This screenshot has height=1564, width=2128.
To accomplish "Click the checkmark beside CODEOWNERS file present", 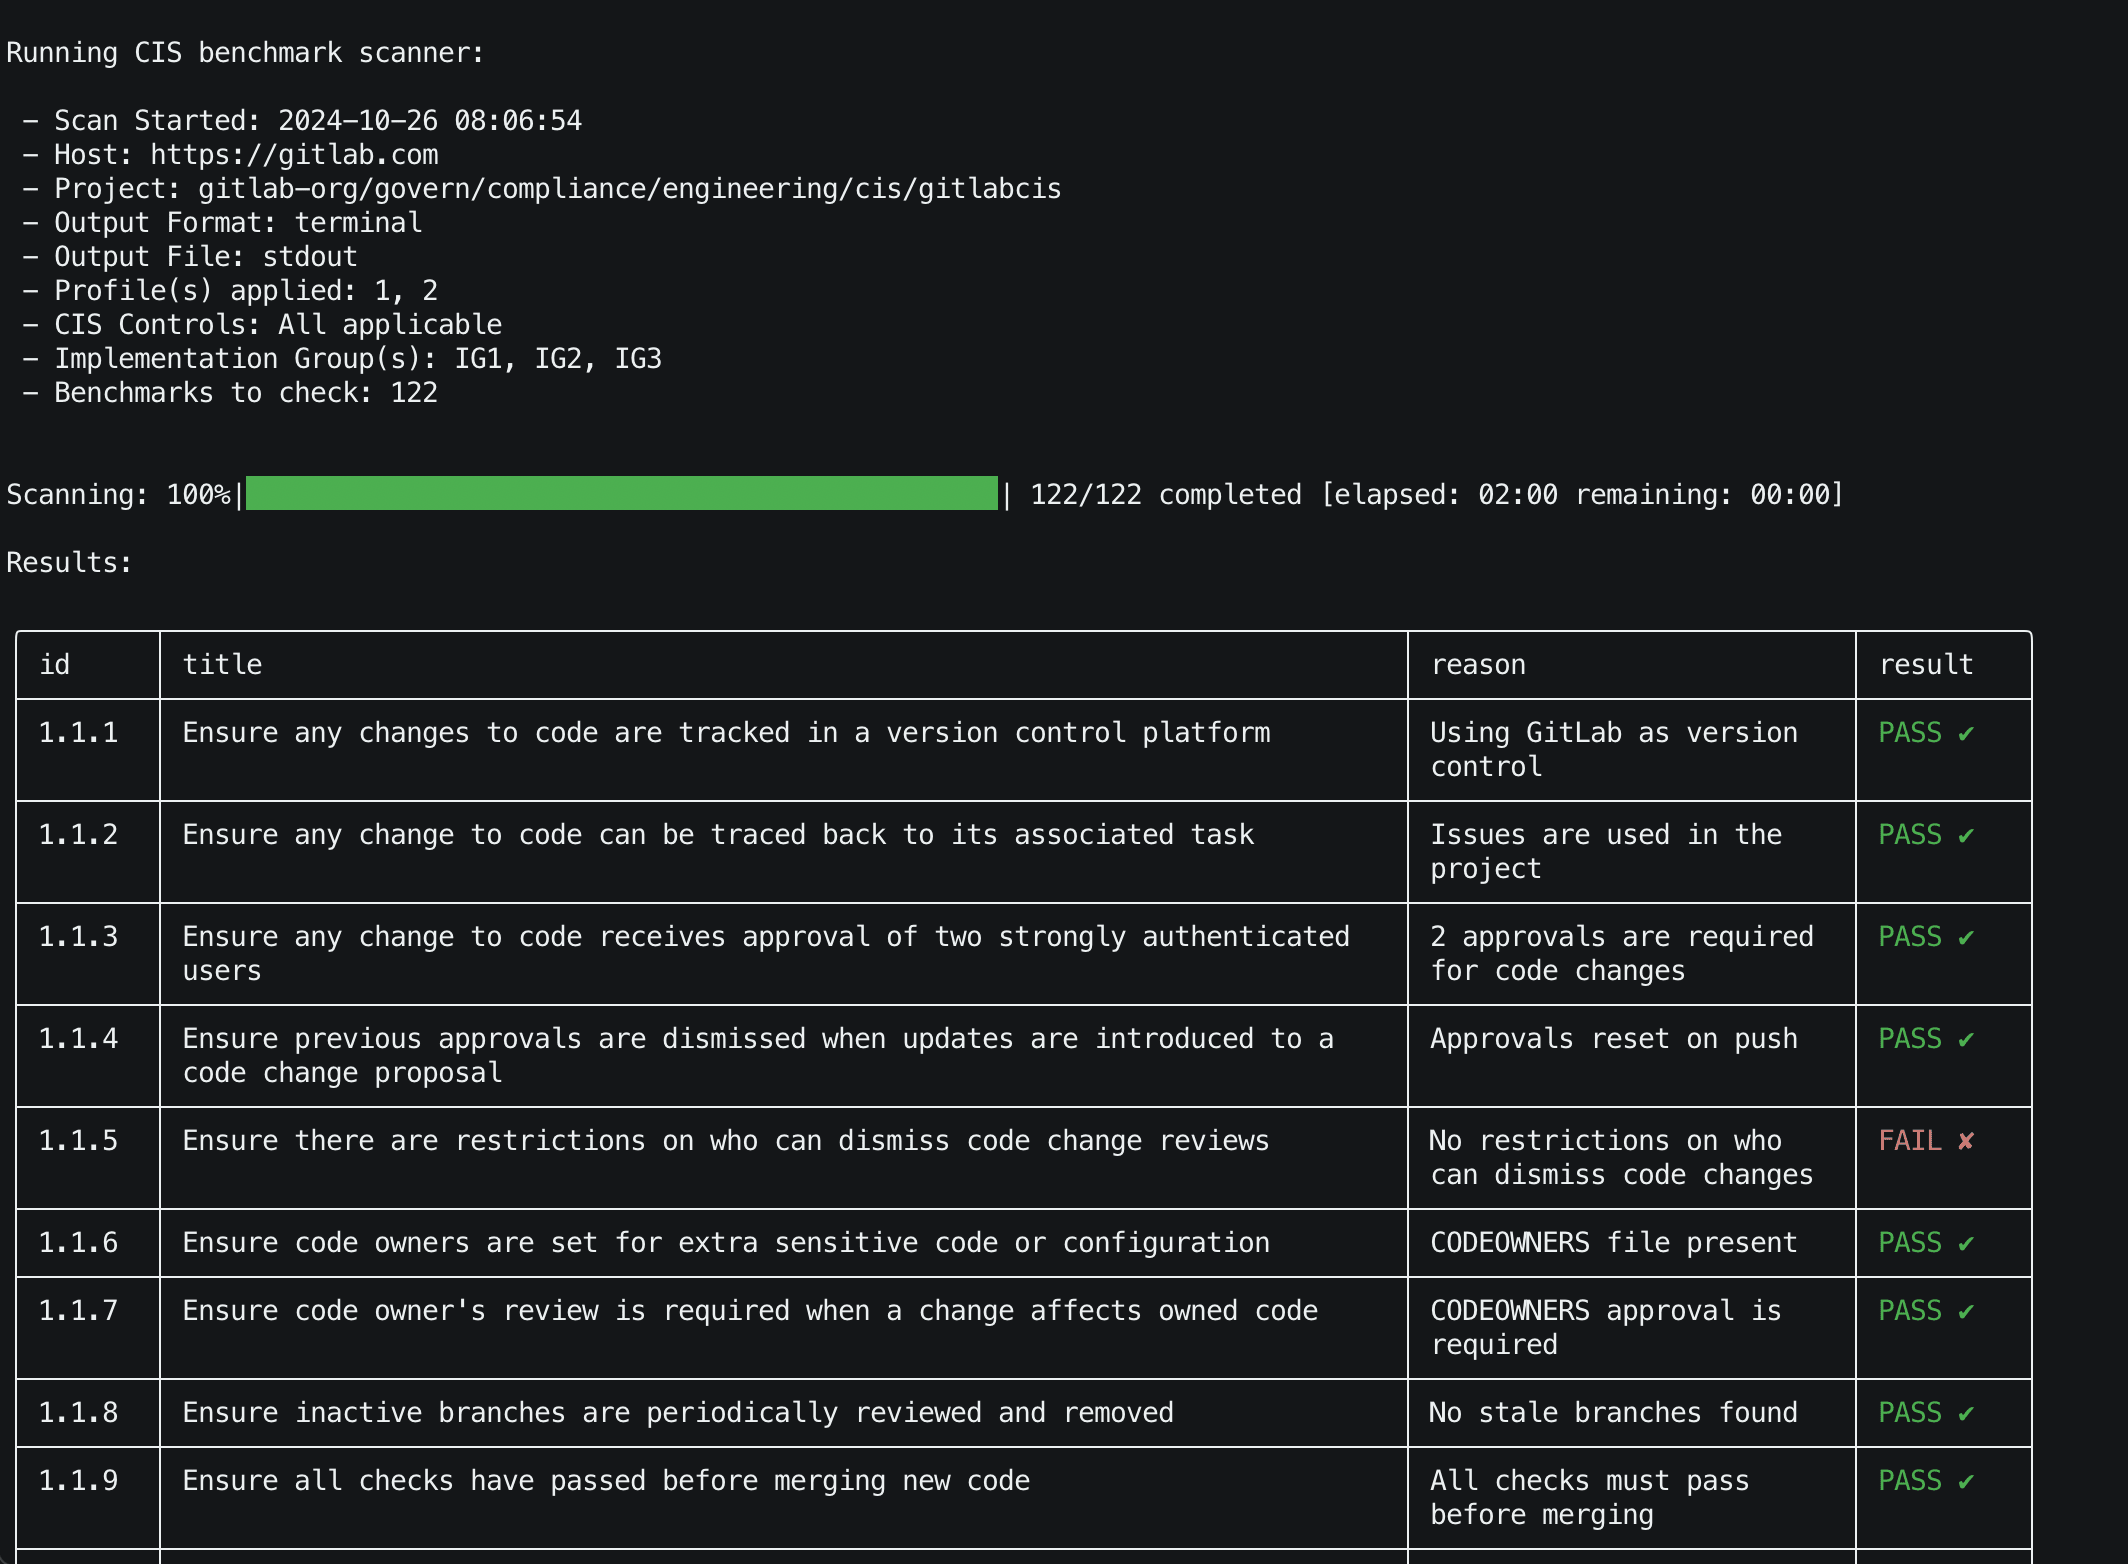I will click(1968, 1243).
